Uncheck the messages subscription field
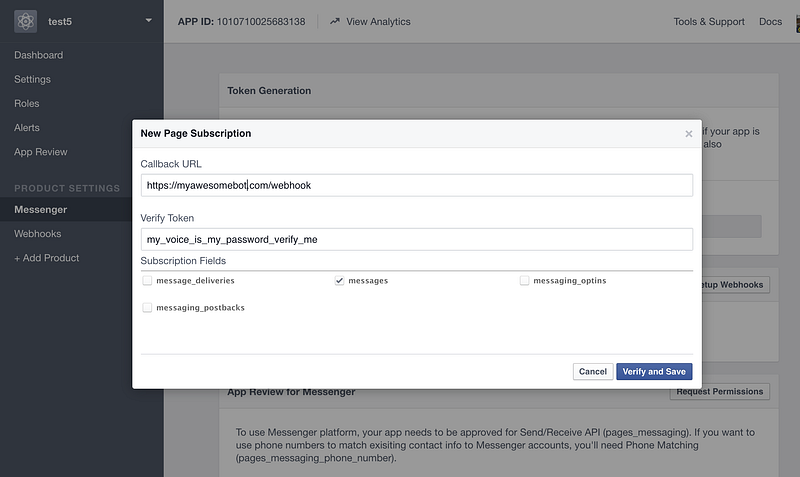 (339, 281)
